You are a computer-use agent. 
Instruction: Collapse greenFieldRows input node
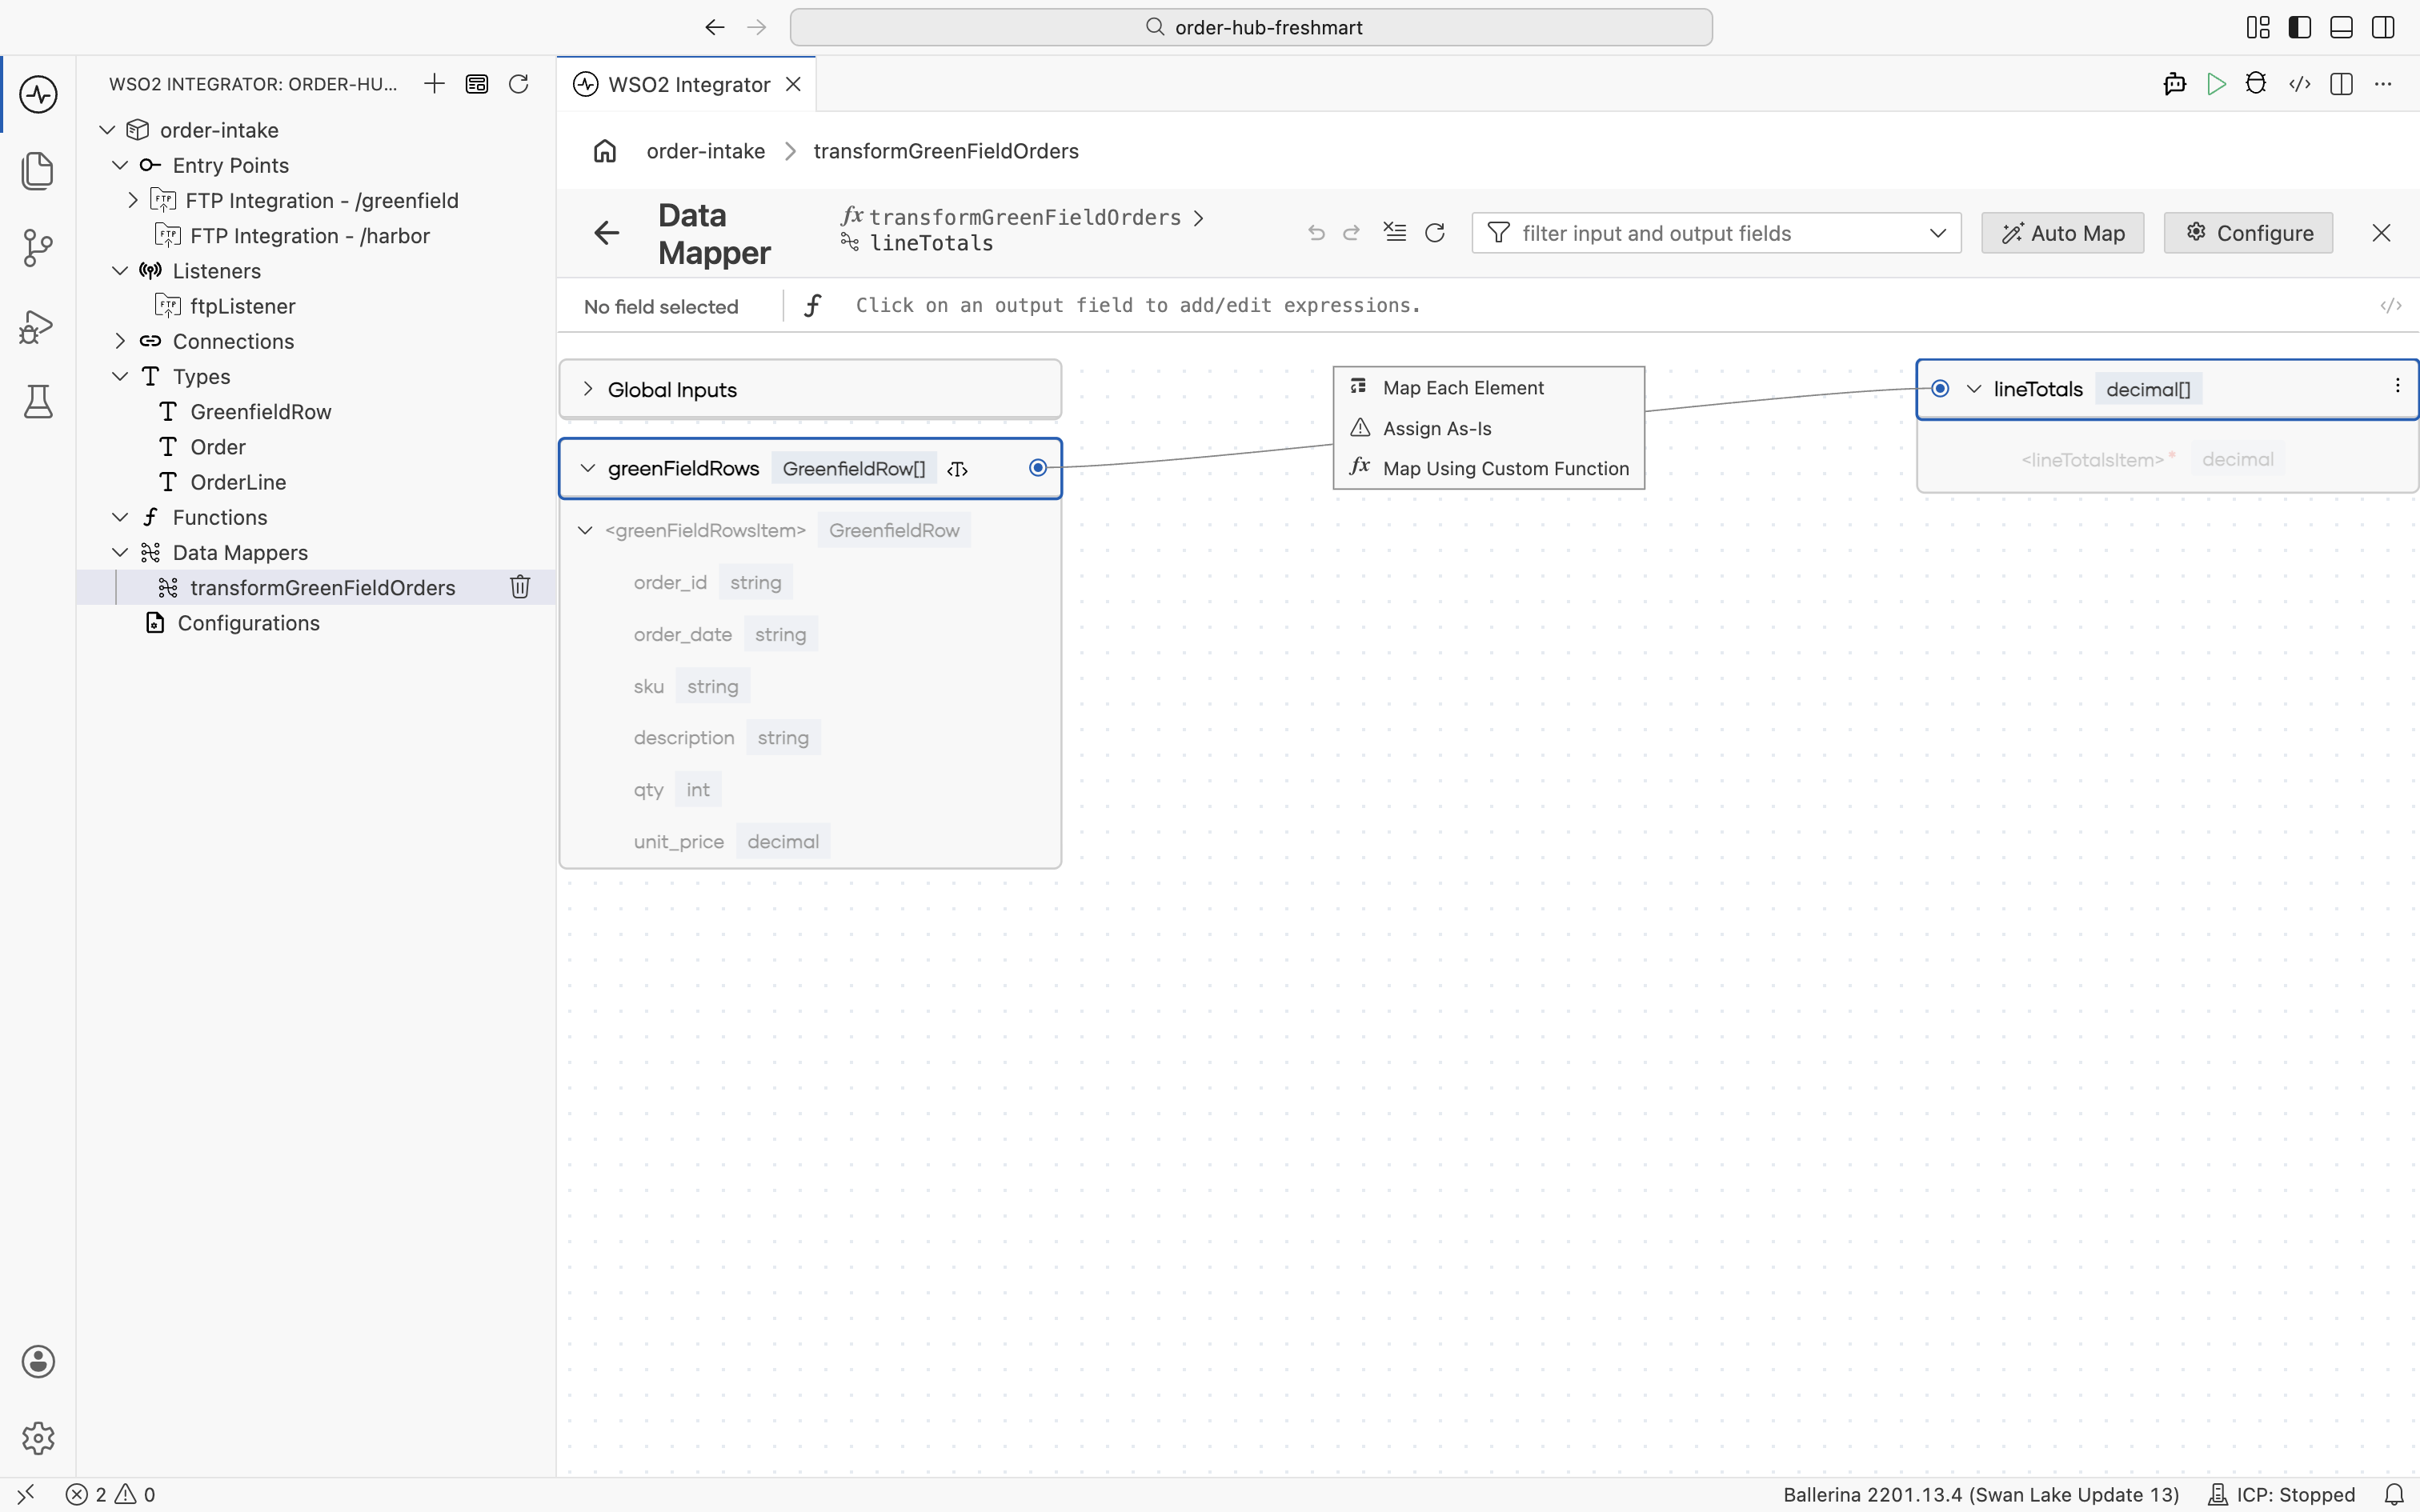click(x=588, y=468)
